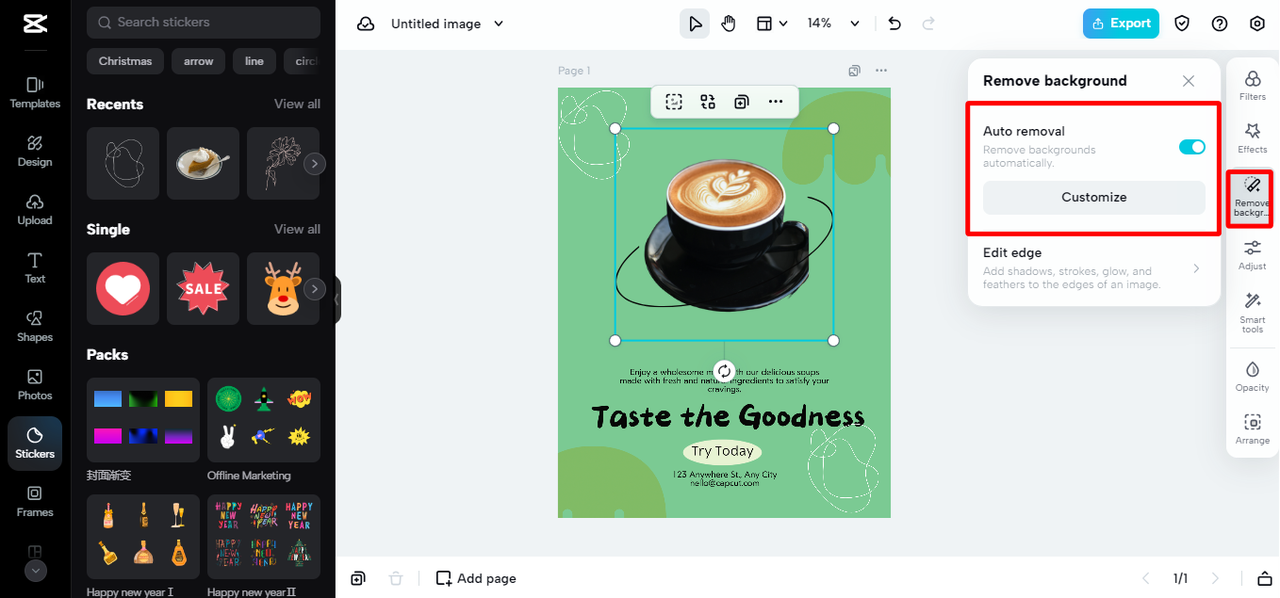Open floating toolbar more options
1280x598 pixels.
pyautogui.click(x=775, y=101)
